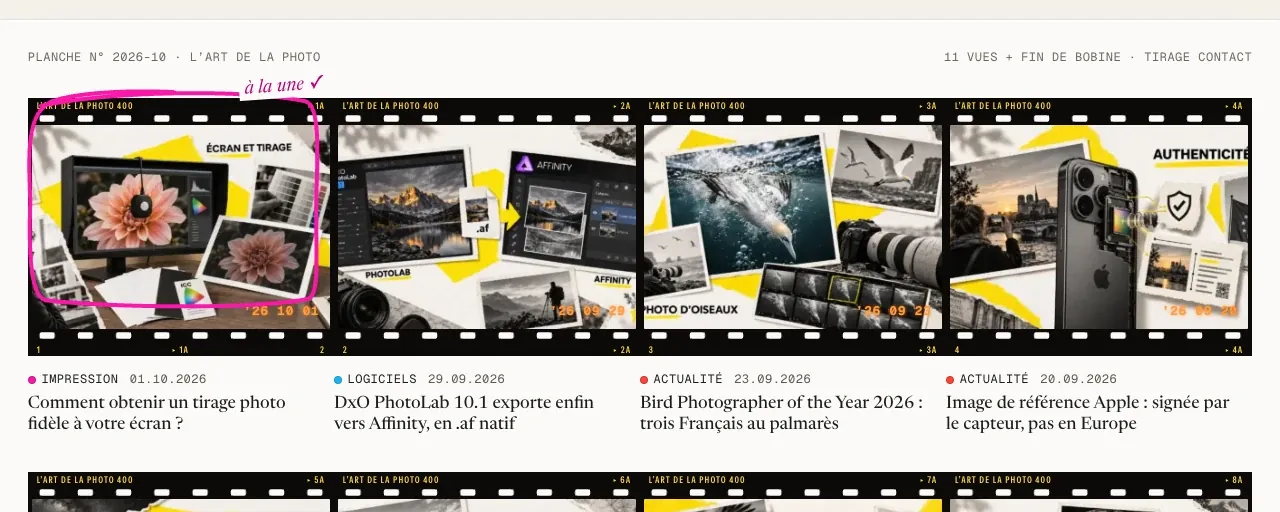Click the date 01.10.2026
Viewport: 1280px width, 512px height.
(168, 380)
